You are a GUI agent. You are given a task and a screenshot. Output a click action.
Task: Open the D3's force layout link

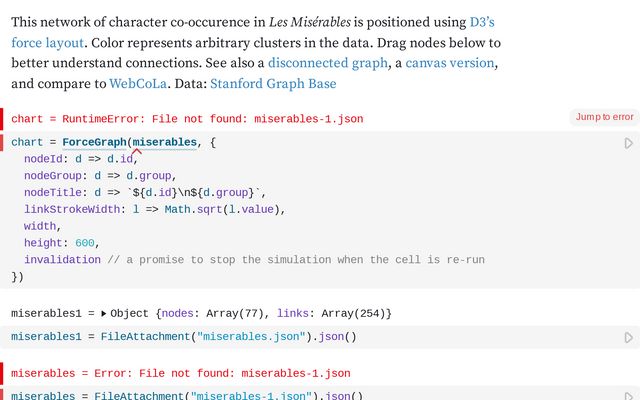(x=255, y=32)
